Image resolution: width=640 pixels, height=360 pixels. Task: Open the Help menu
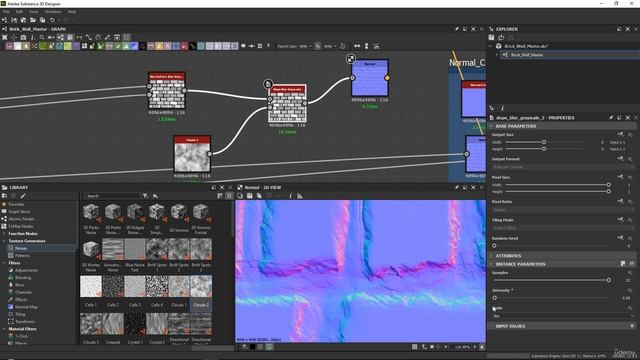tap(72, 12)
